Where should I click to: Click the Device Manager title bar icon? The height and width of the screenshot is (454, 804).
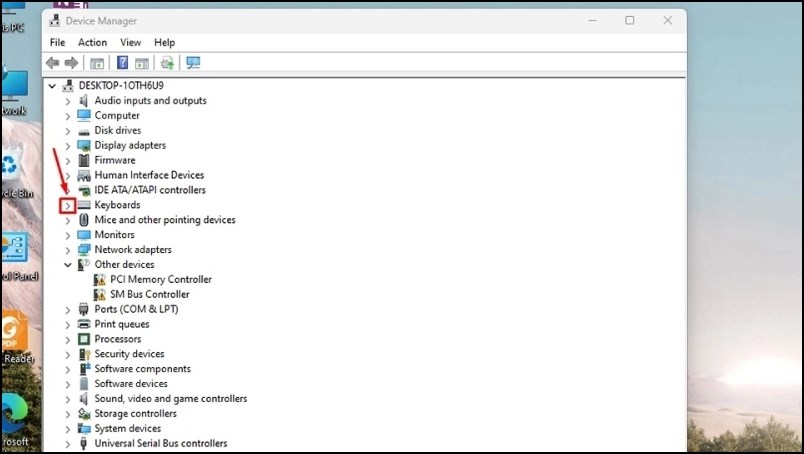(54, 21)
